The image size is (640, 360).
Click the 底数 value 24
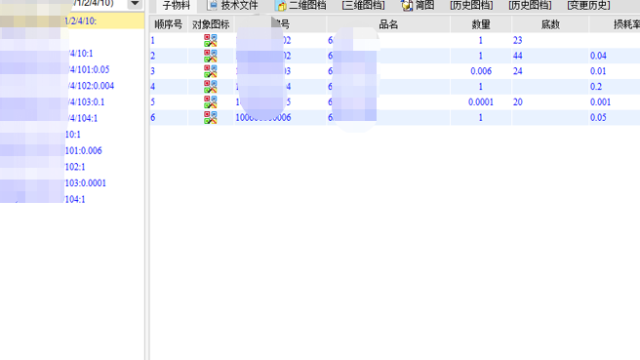coord(518,71)
